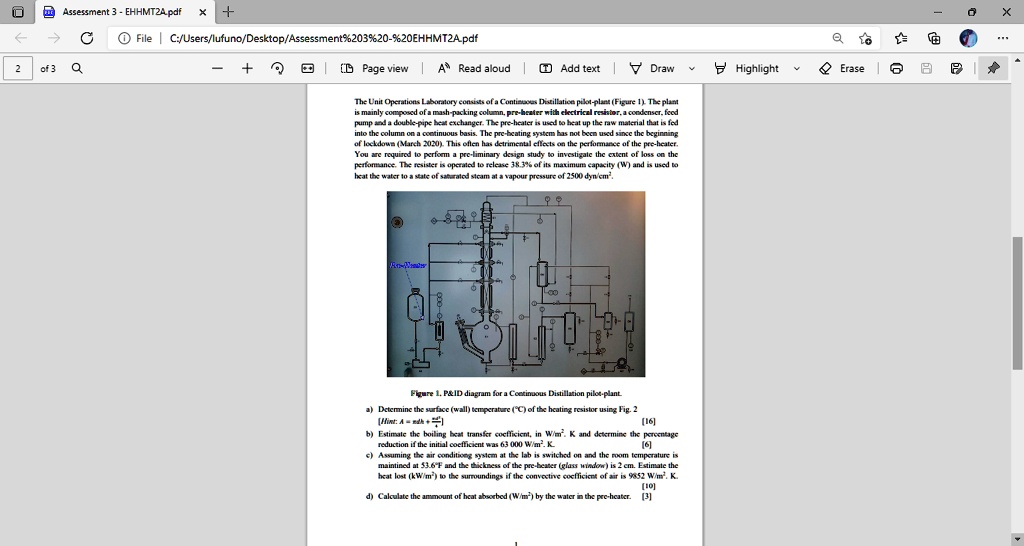Edit the page number field

point(18,68)
